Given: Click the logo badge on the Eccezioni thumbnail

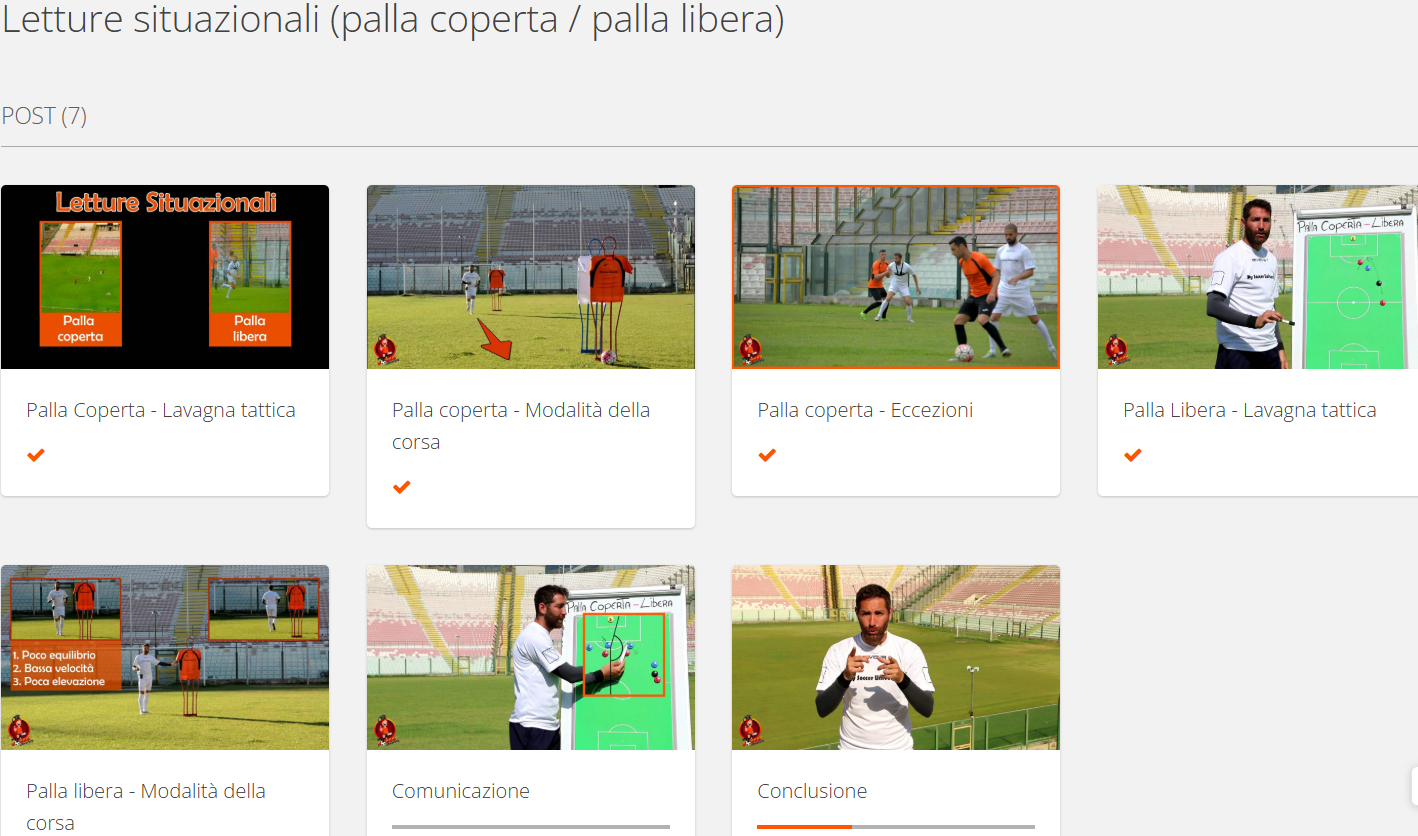Looking at the screenshot, I should [x=751, y=350].
